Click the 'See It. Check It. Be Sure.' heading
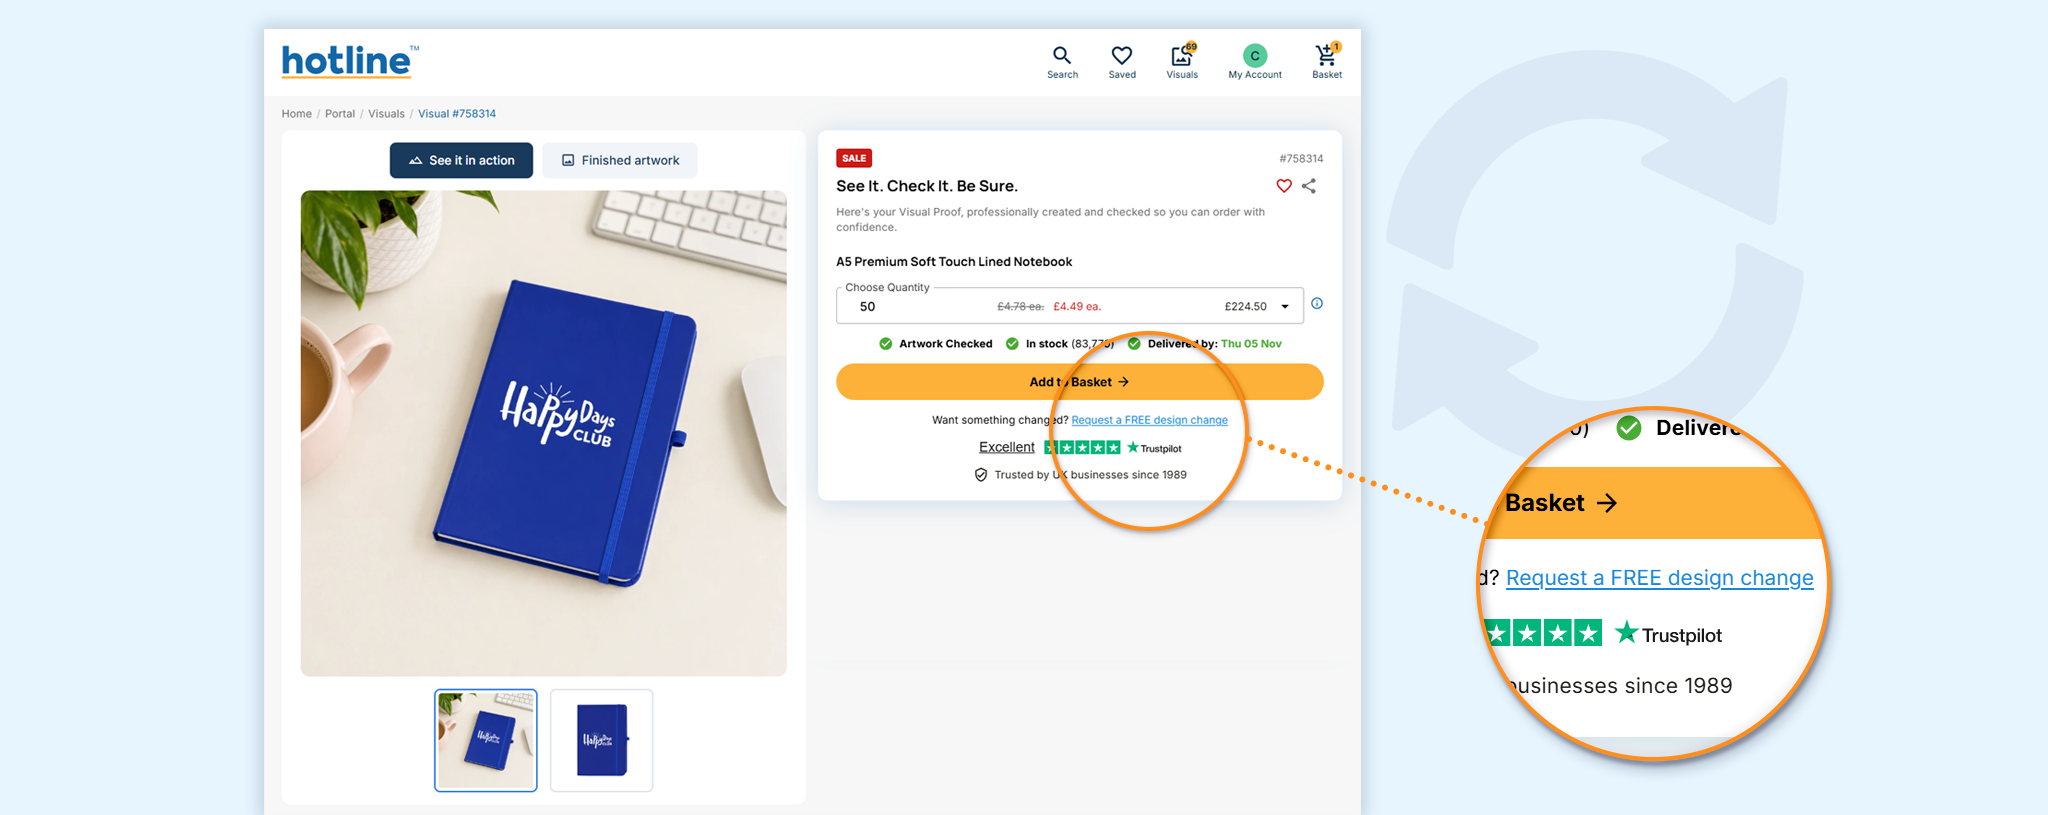This screenshot has width=2048, height=815. click(x=927, y=186)
